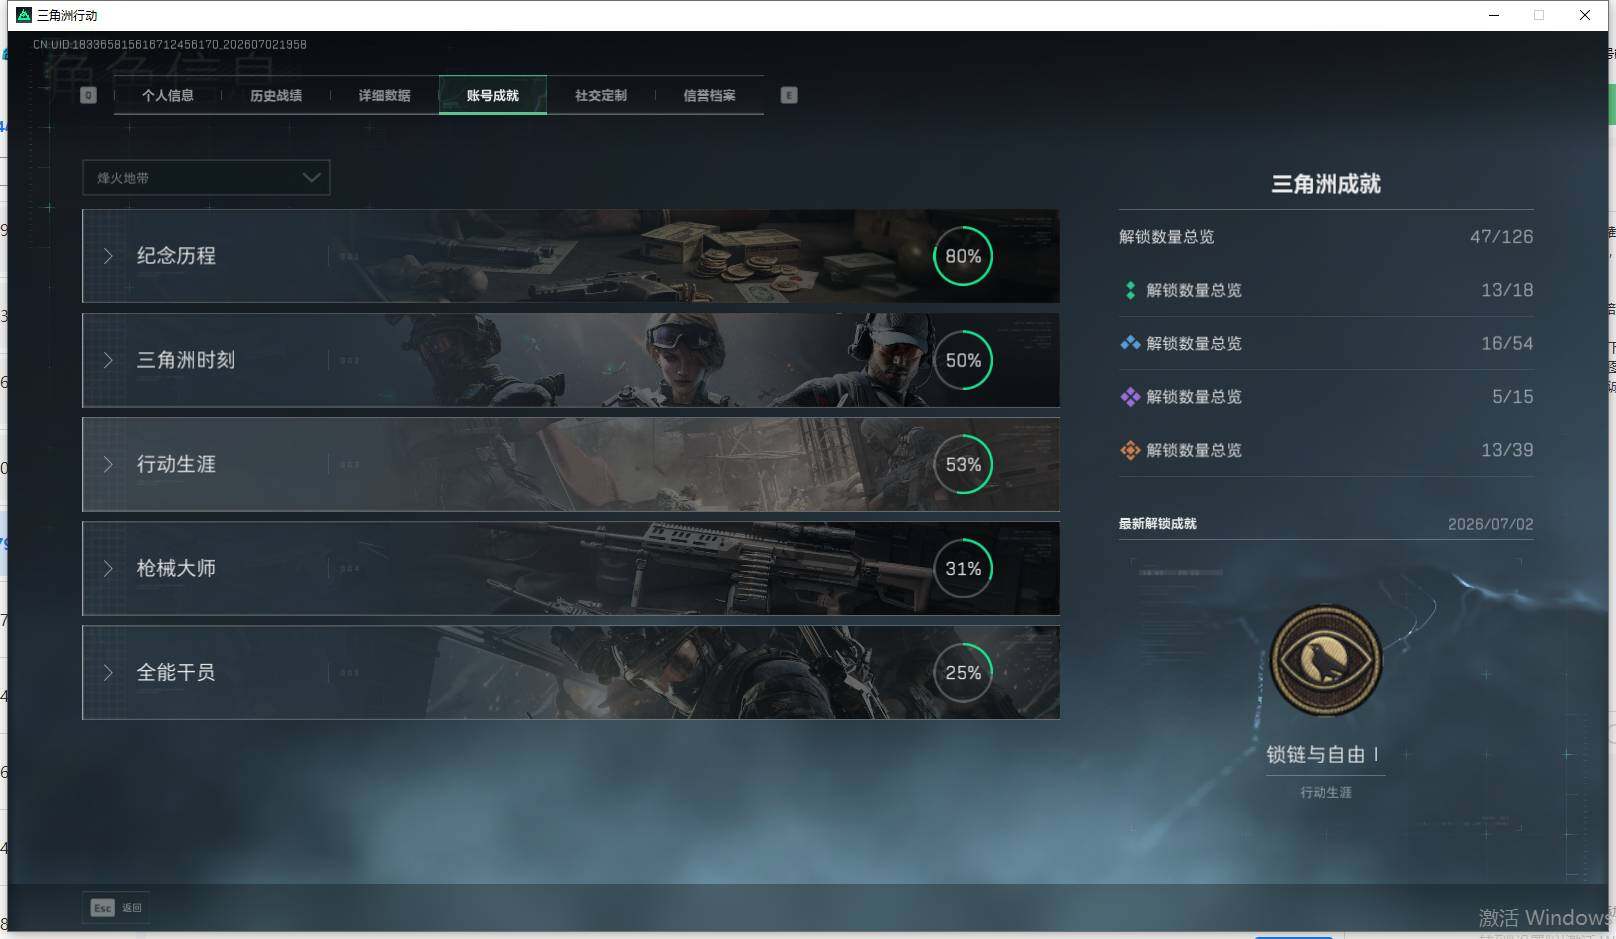The height and width of the screenshot is (939, 1616).
Task: Click the 5/15 unlock count
Action: (x=1513, y=397)
